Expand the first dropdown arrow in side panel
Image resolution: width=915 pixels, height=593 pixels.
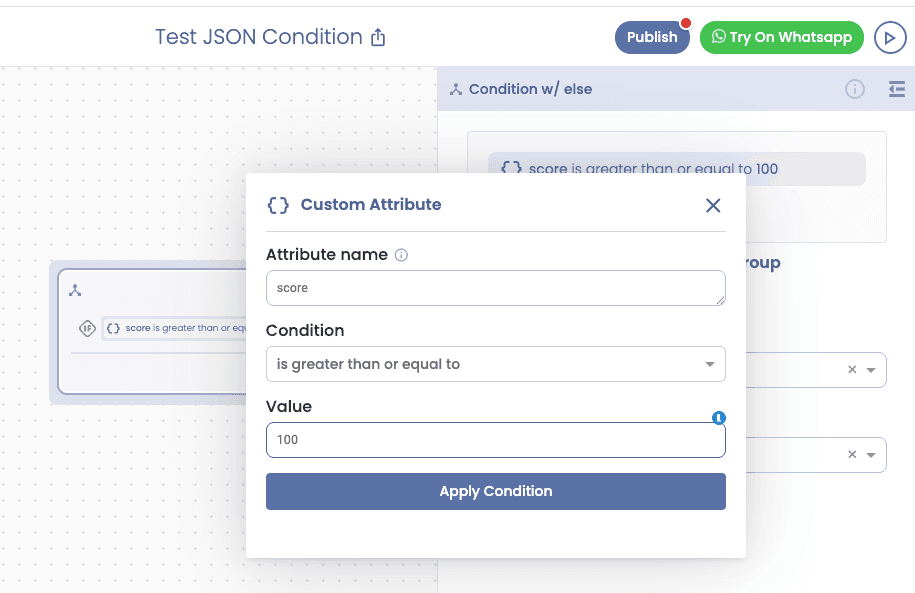point(871,370)
